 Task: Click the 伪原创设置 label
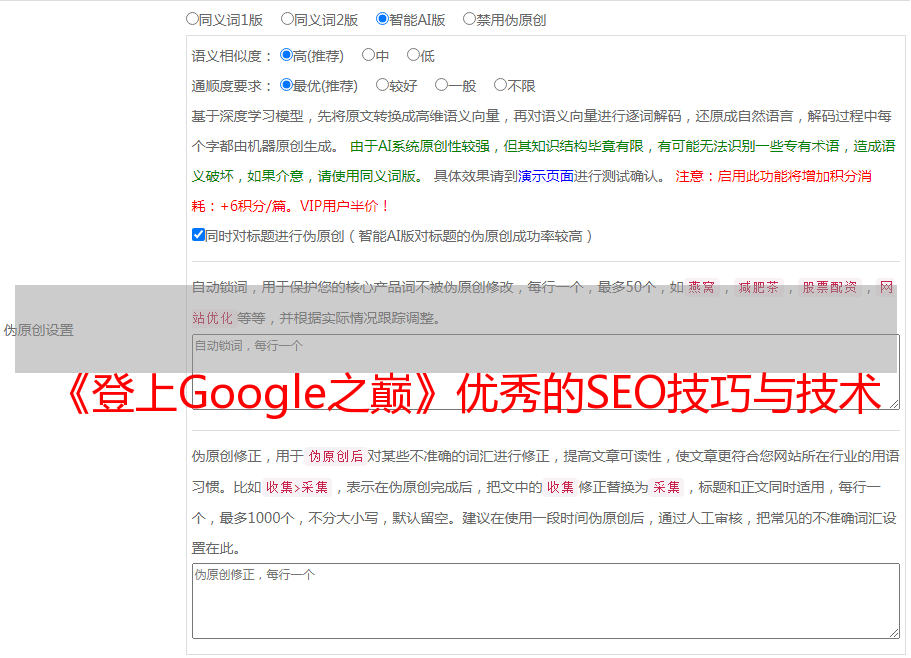coord(39,330)
